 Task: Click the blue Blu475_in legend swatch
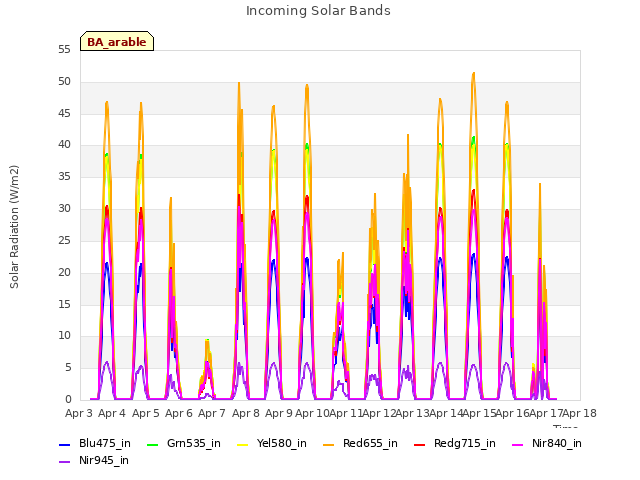coord(64,444)
